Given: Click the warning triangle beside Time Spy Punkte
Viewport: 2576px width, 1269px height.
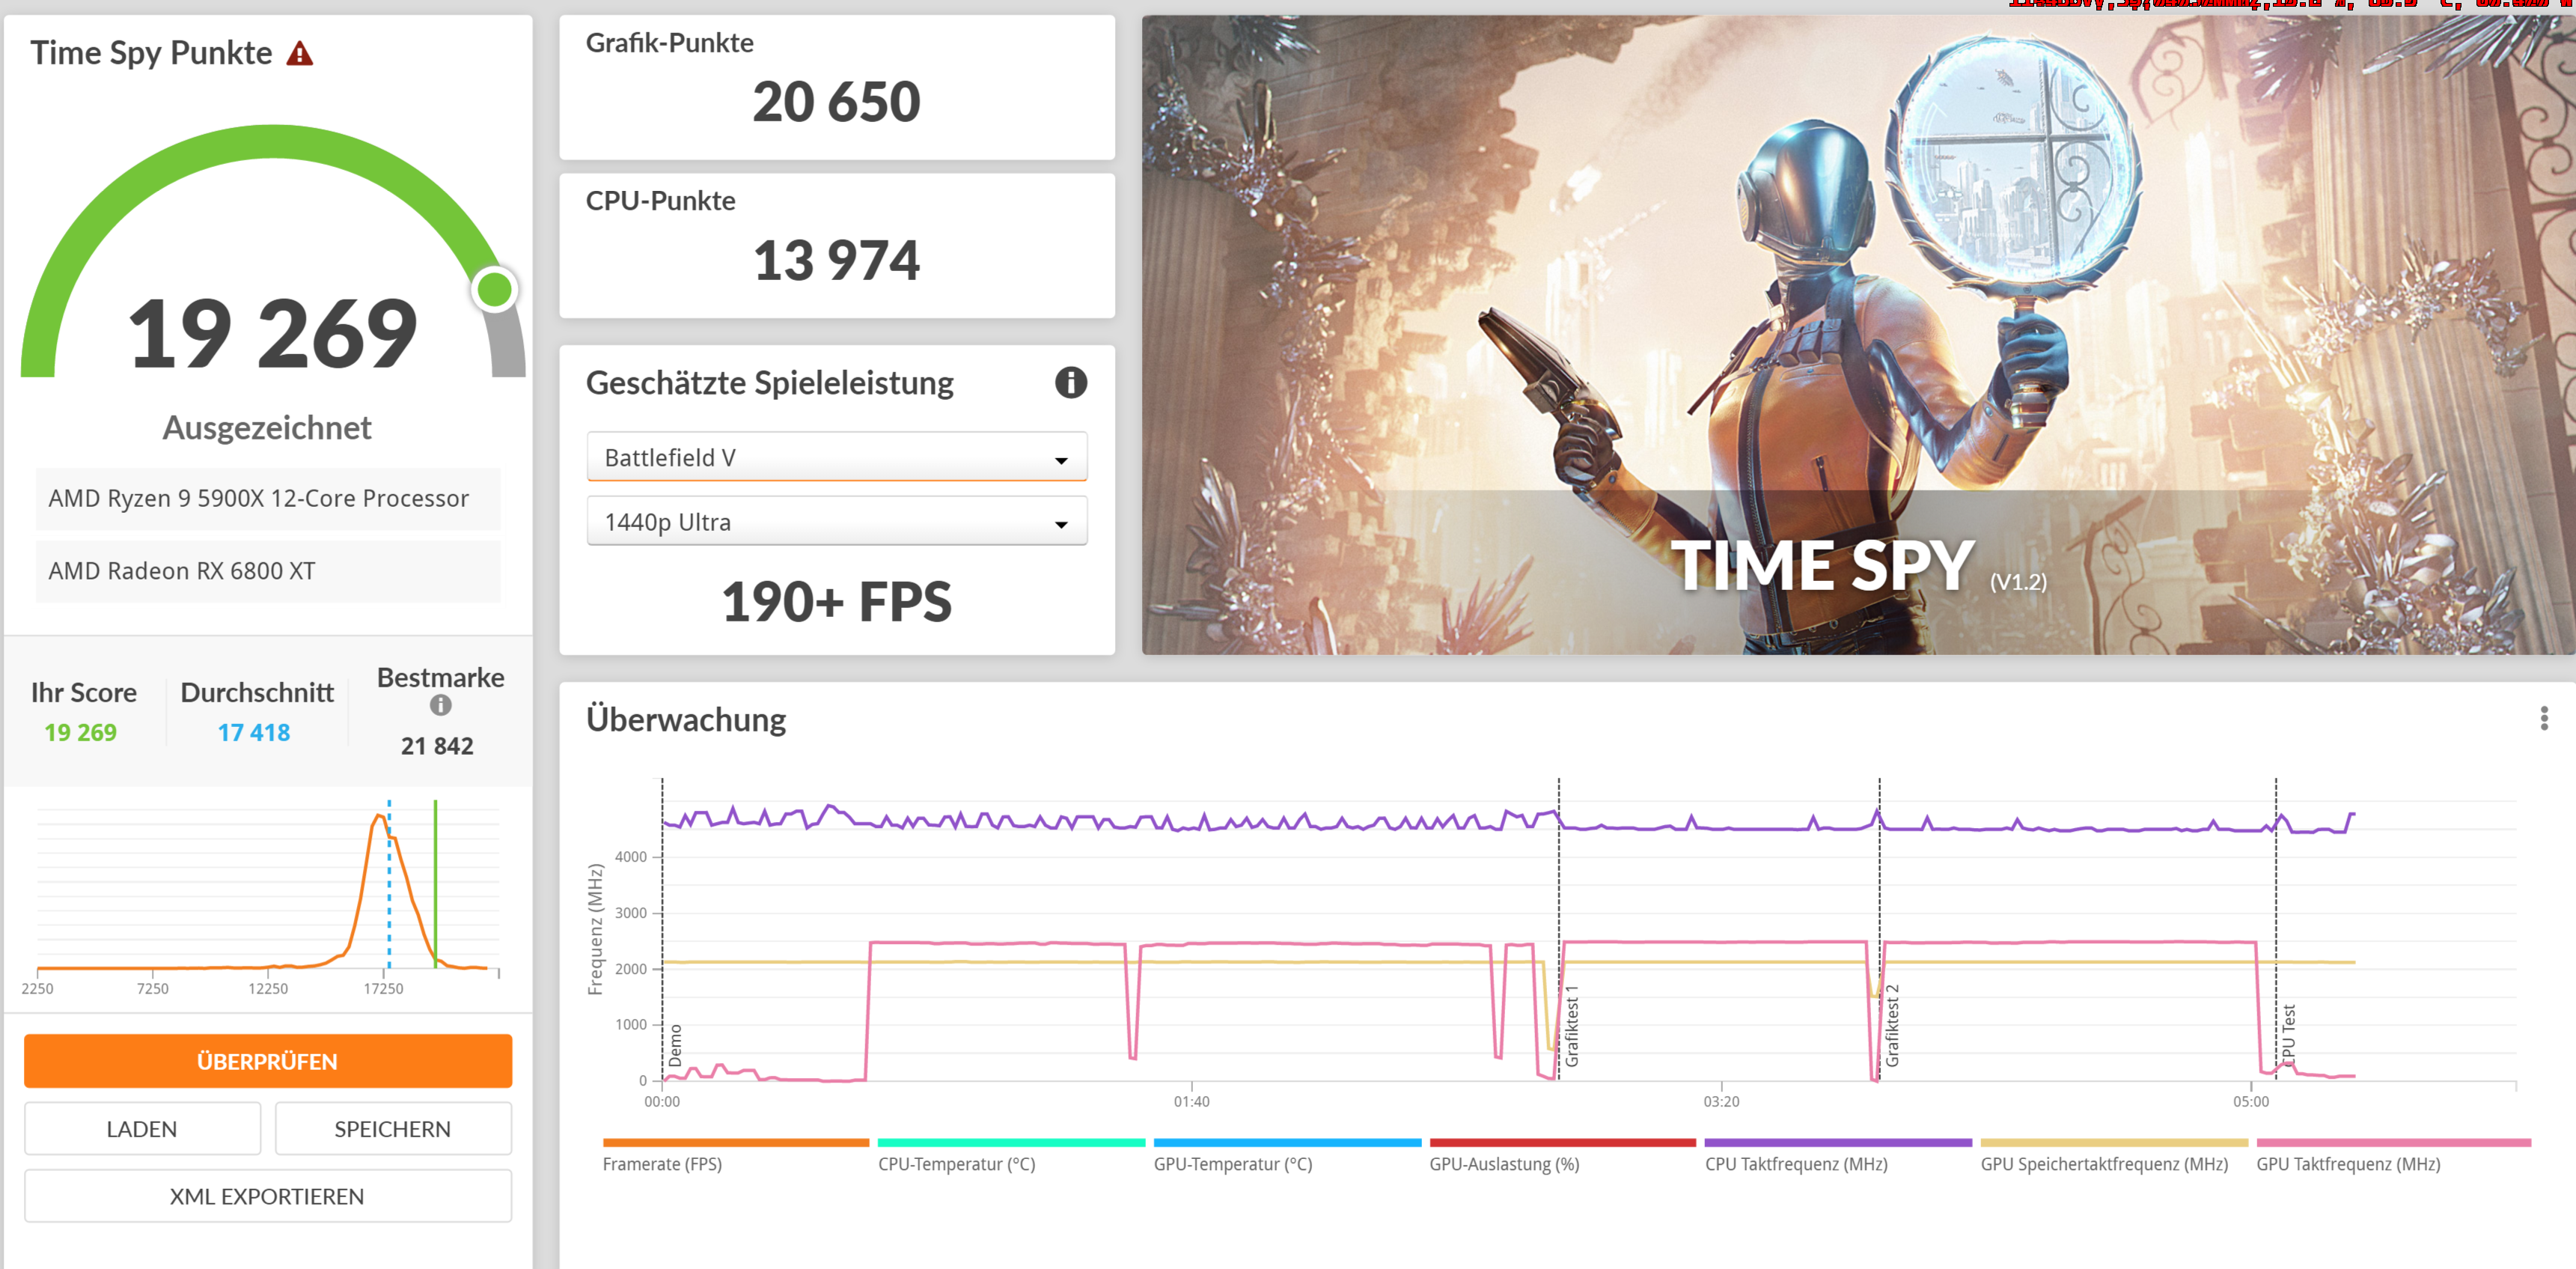Looking at the screenshot, I should (299, 54).
